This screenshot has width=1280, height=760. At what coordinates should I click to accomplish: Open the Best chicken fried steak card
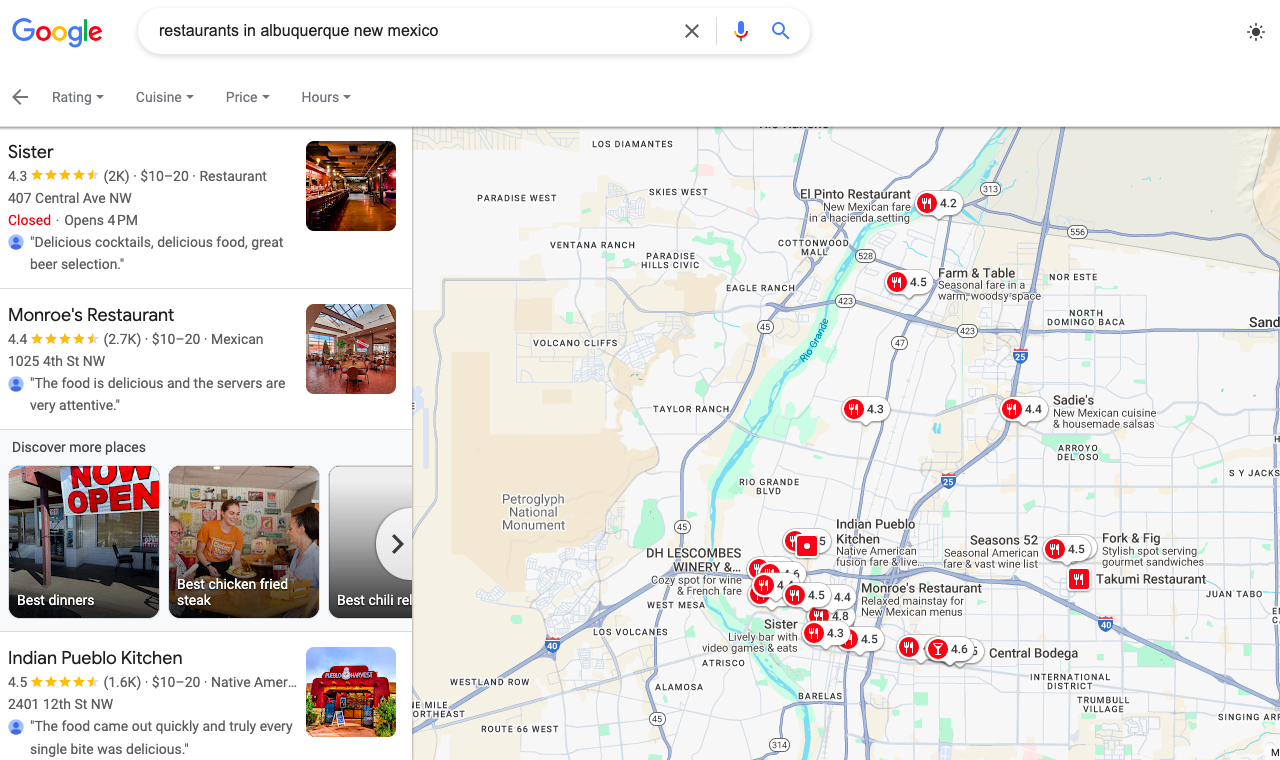[244, 542]
